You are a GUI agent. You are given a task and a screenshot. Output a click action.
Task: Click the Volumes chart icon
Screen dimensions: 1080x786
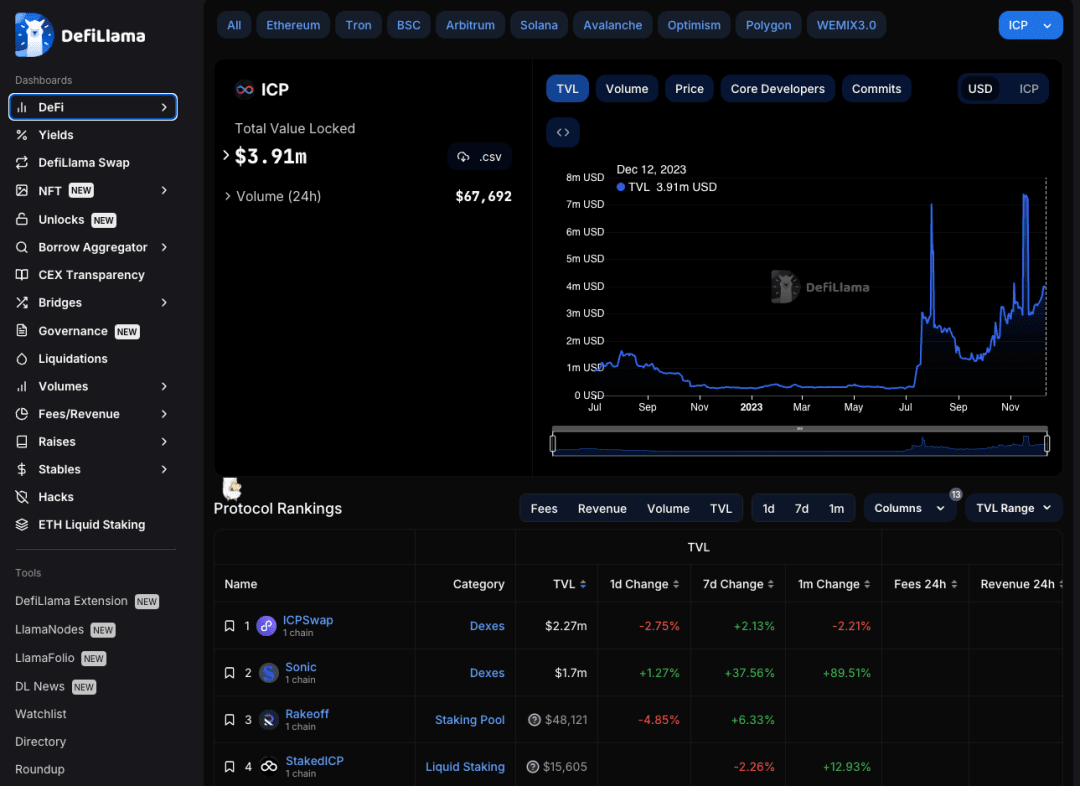pyautogui.click(x=22, y=386)
